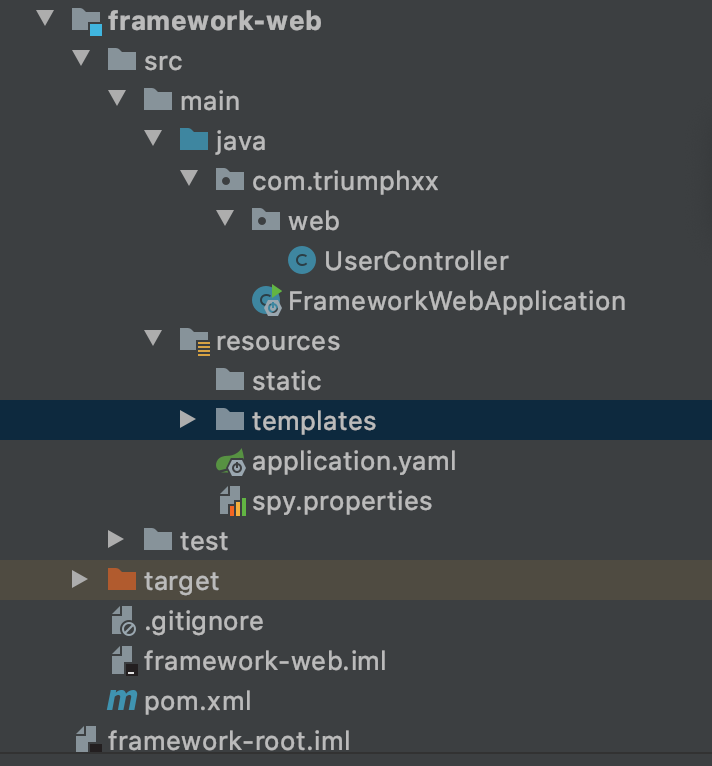The image size is (712, 766).
Task: Expand the target directory arrow
Action: [80, 580]
